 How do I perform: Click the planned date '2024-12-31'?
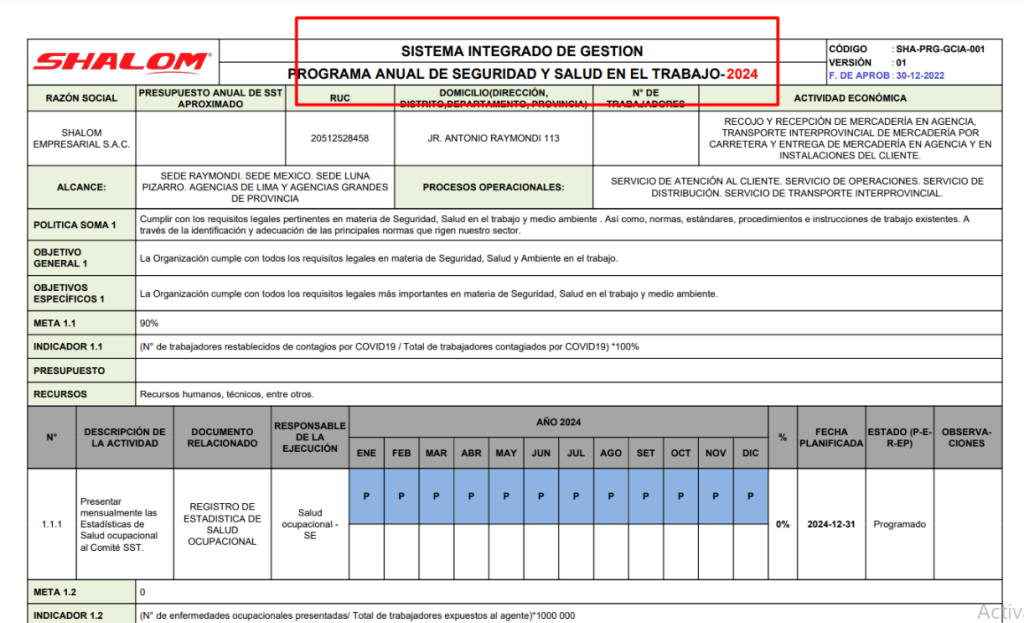coord(831,524)
